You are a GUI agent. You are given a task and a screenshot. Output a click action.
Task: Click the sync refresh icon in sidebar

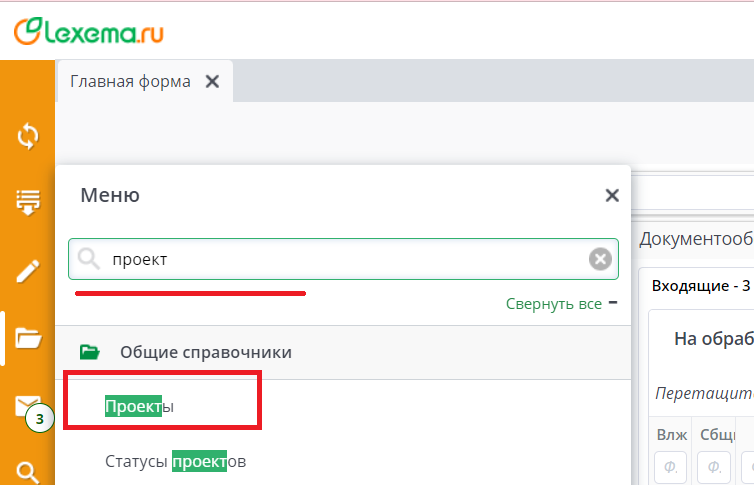(28, 136)
